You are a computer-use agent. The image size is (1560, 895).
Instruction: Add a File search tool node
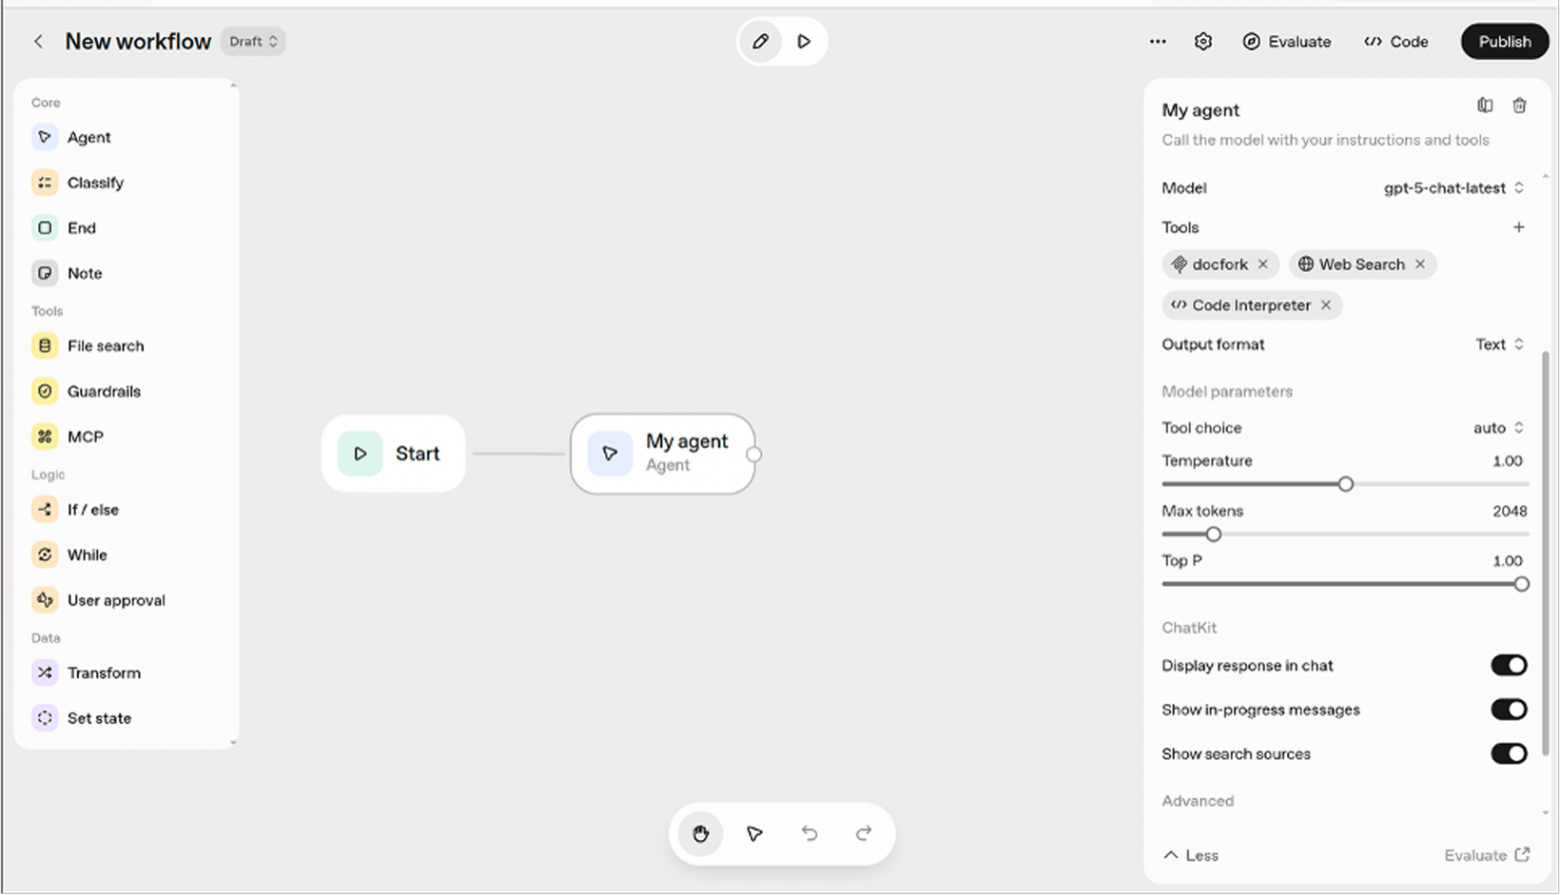[x=105, y=345]
